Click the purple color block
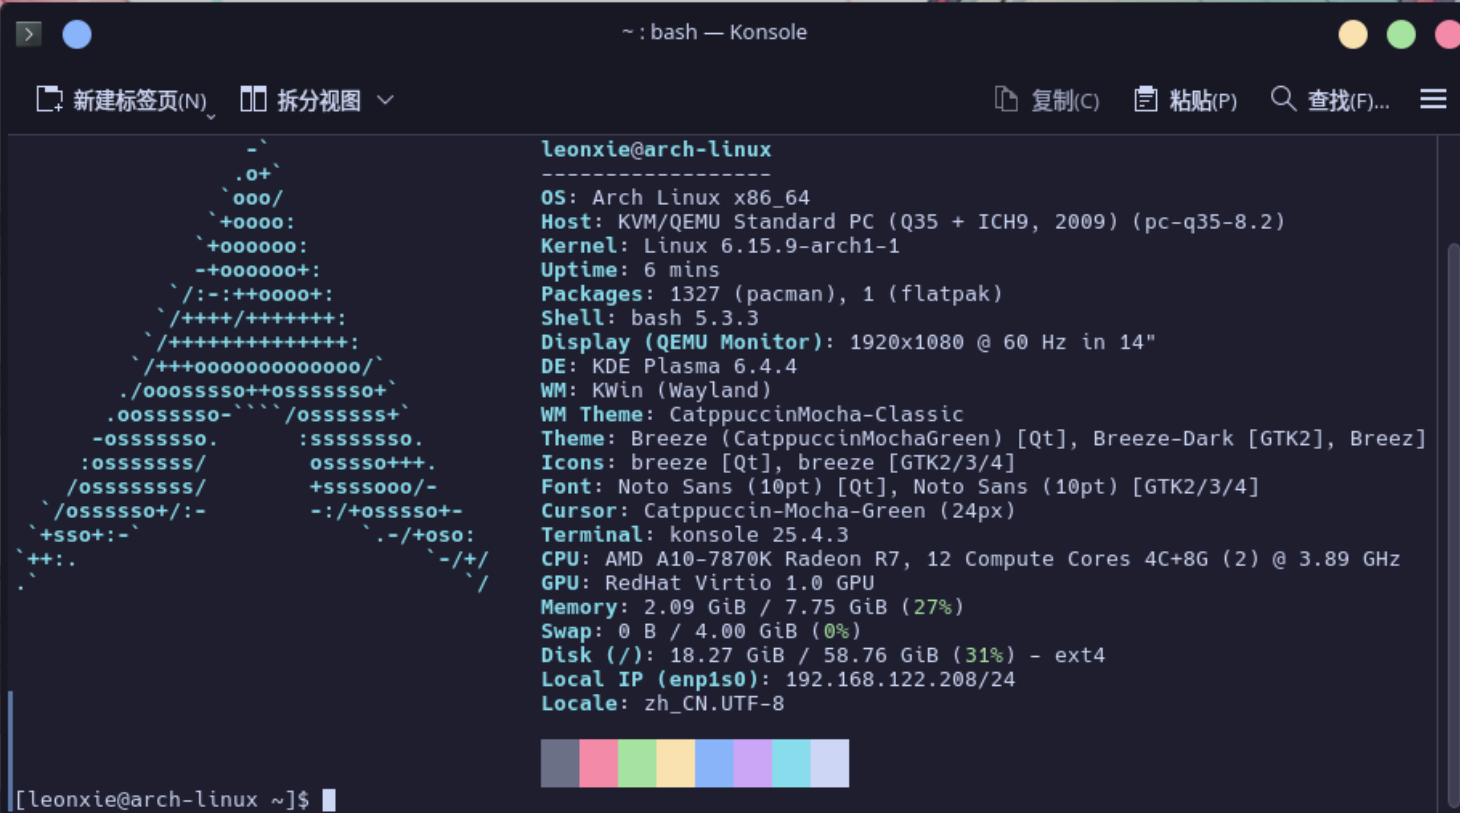The width and height of the screenshot is (1460, 813). (753, 763)
